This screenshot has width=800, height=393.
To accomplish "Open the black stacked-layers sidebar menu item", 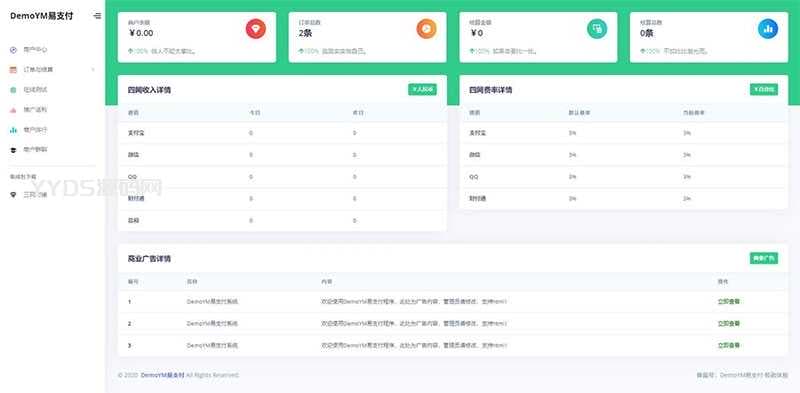I will coord(29,150).
